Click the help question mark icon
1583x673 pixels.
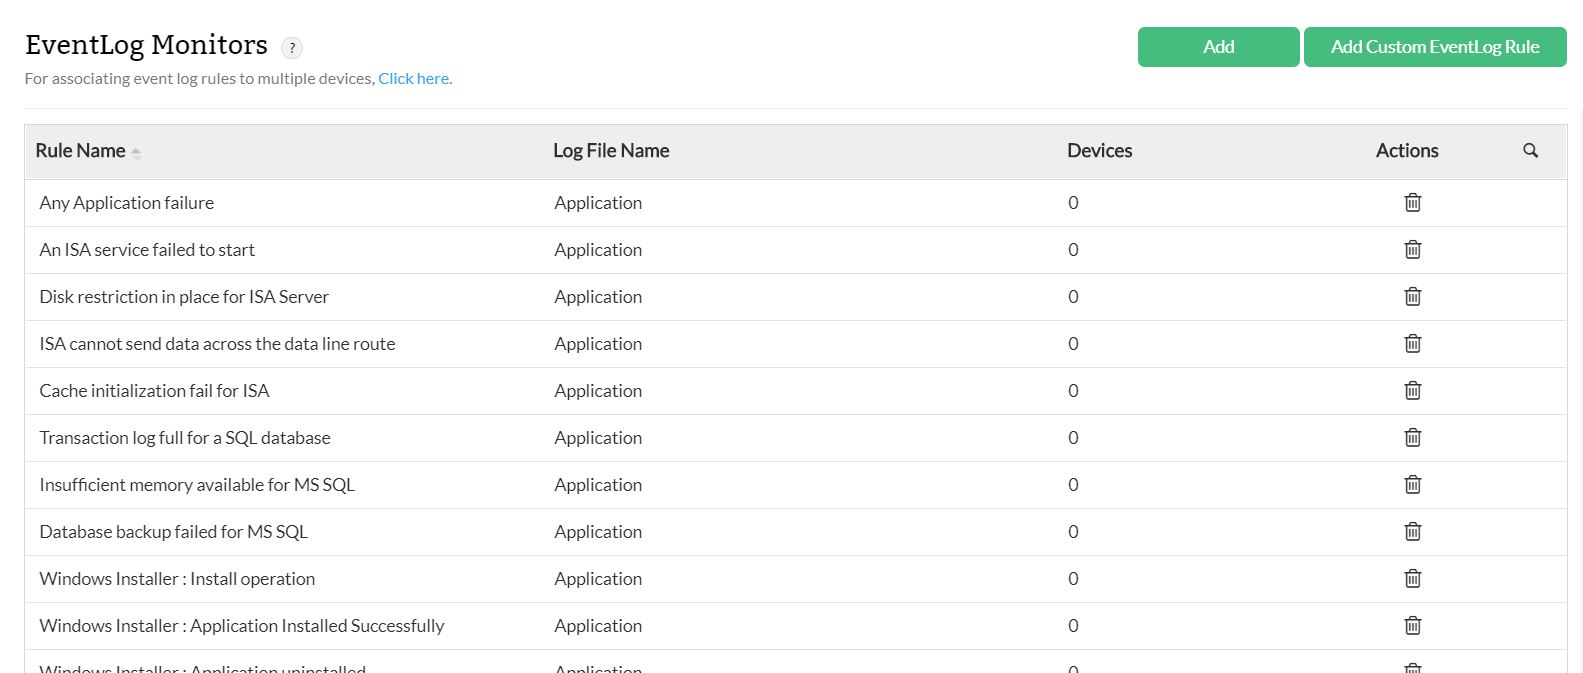click(x=291, y=47)
